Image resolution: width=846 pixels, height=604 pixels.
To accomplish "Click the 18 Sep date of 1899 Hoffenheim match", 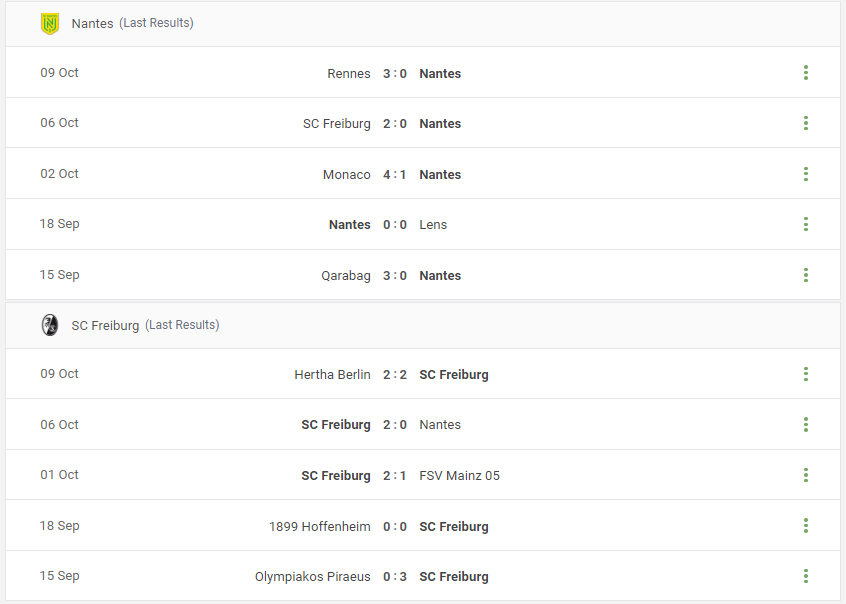I will (x=59, y=525).
